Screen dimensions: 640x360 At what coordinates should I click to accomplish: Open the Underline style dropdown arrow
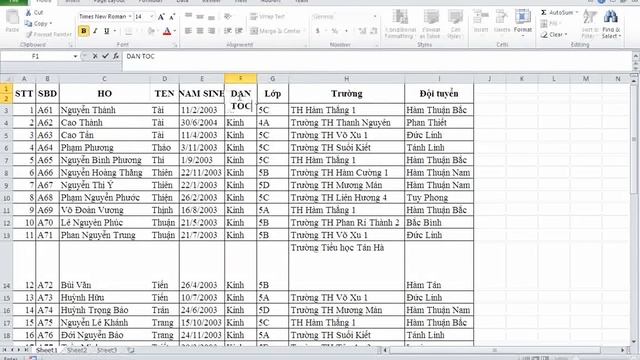pos(115,31)
